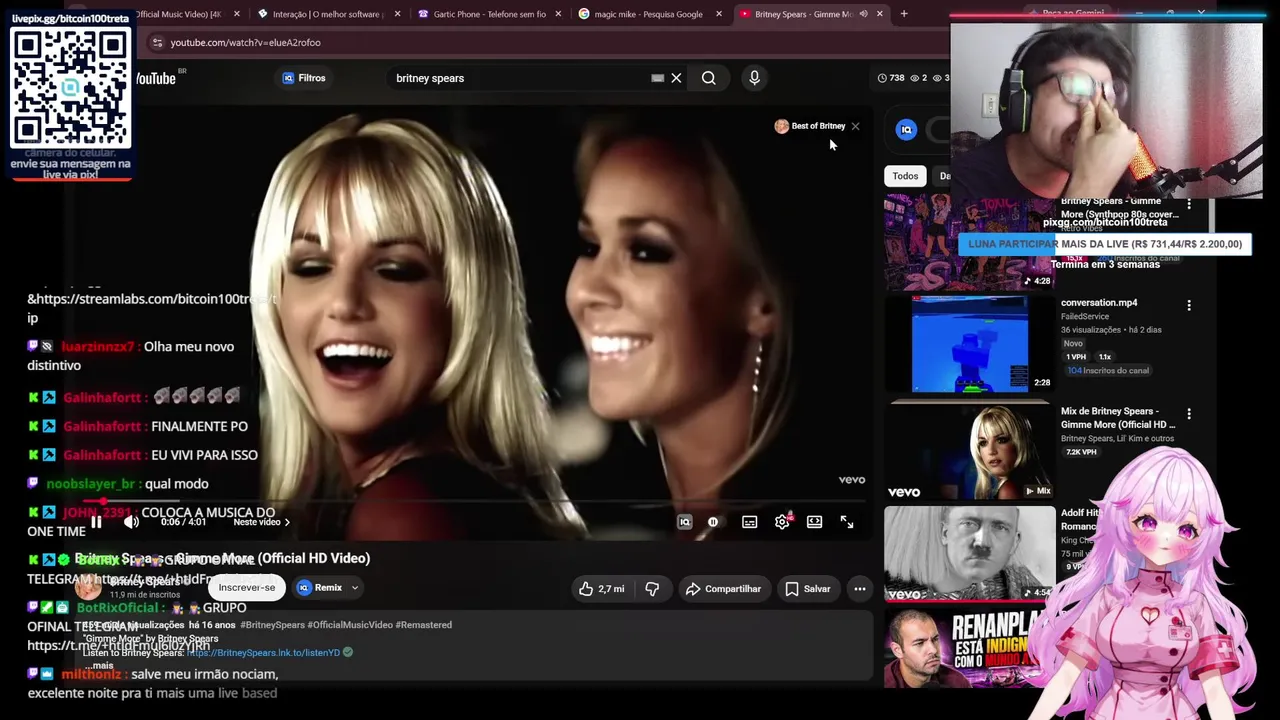Select the 'Todos' filter chip
1280x720 pixels.
(905, 176)
